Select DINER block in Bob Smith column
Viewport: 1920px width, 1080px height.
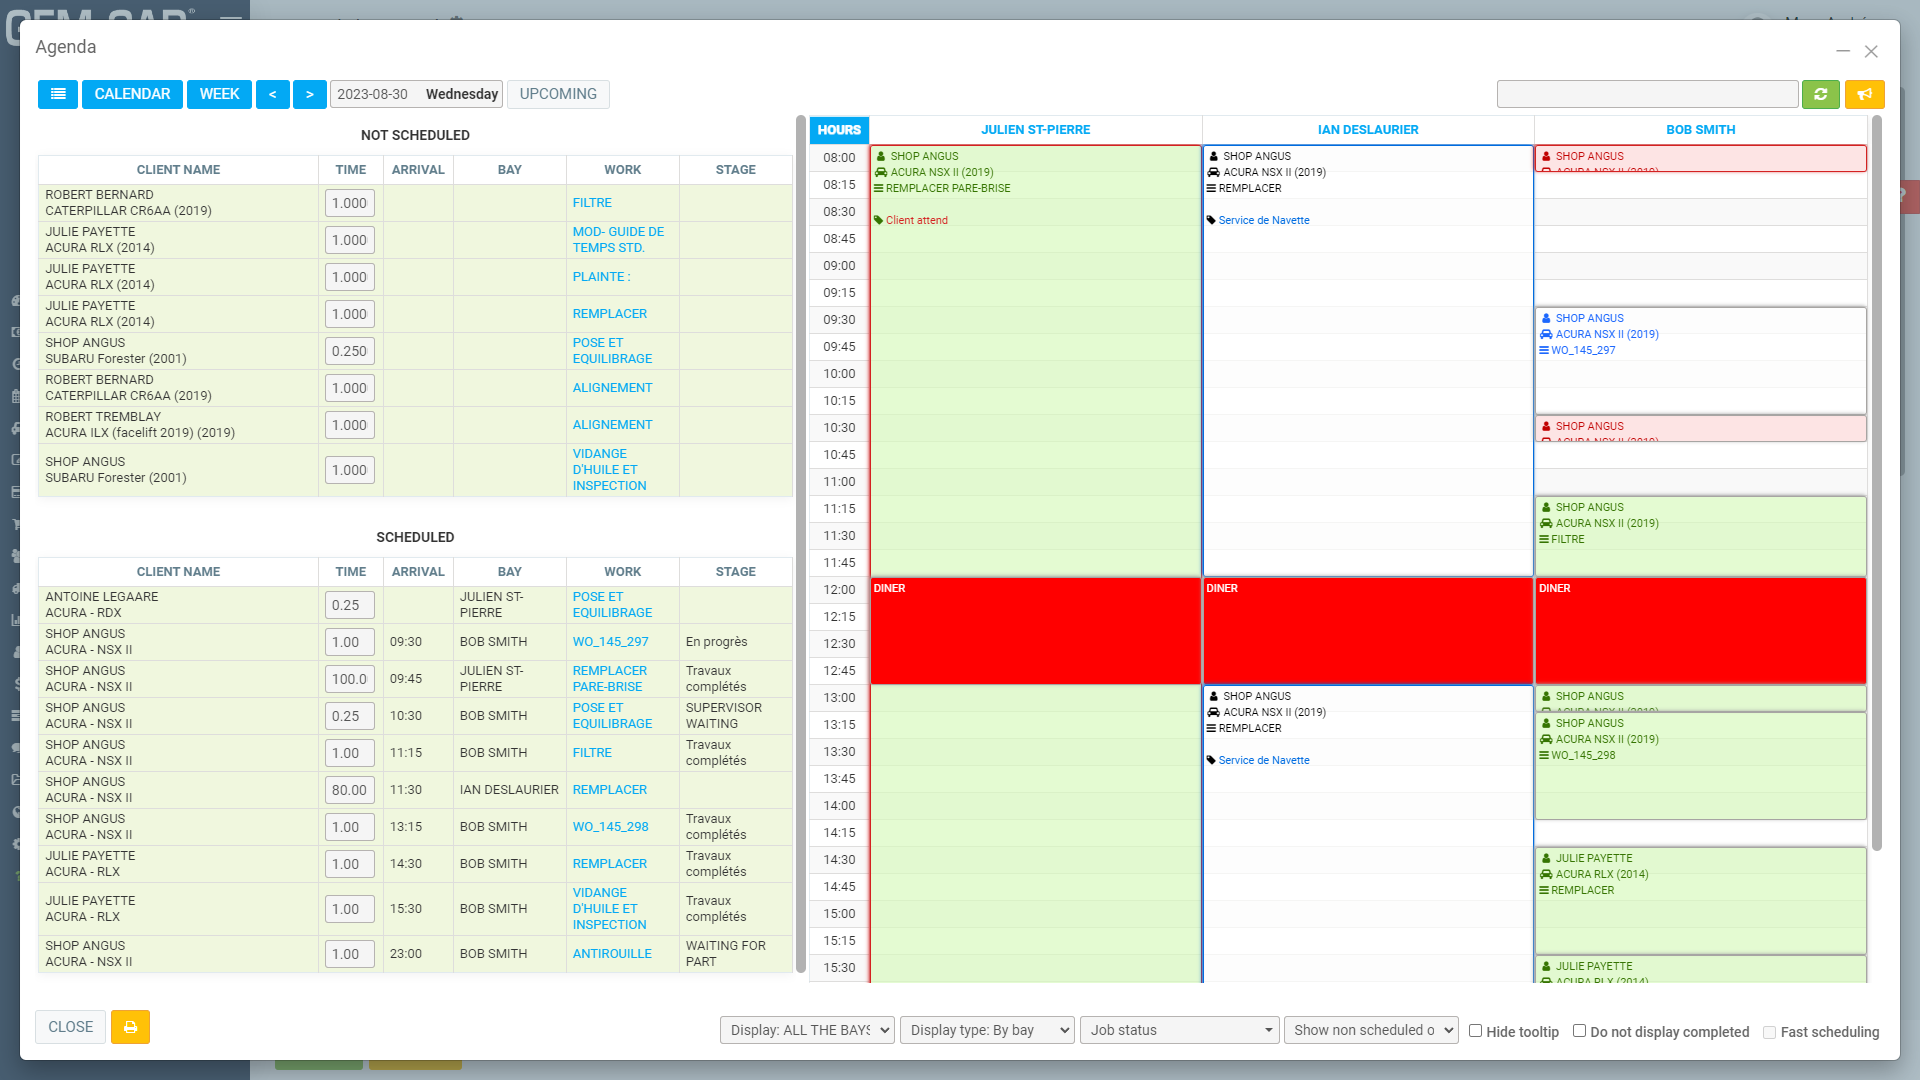coord(1700,631)
